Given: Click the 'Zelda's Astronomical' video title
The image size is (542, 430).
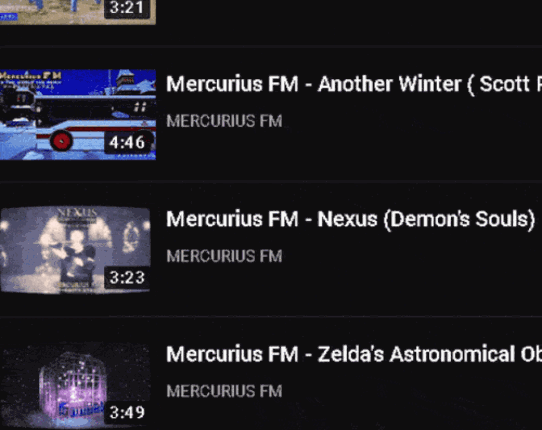Looking at the screenshot, I should pos(354,354).
